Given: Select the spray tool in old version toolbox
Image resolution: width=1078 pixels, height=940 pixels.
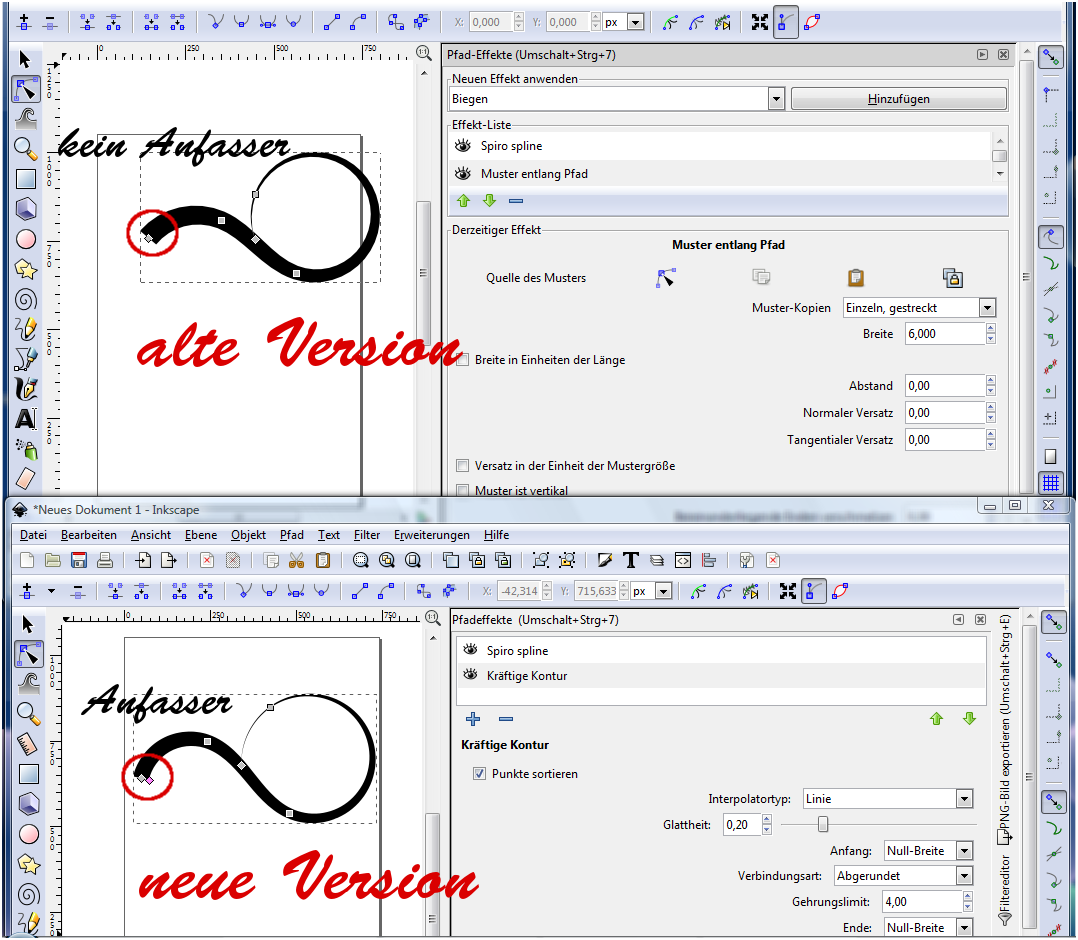Looking at the screenshot, I should pyautogui.click(x=25, y=448).
